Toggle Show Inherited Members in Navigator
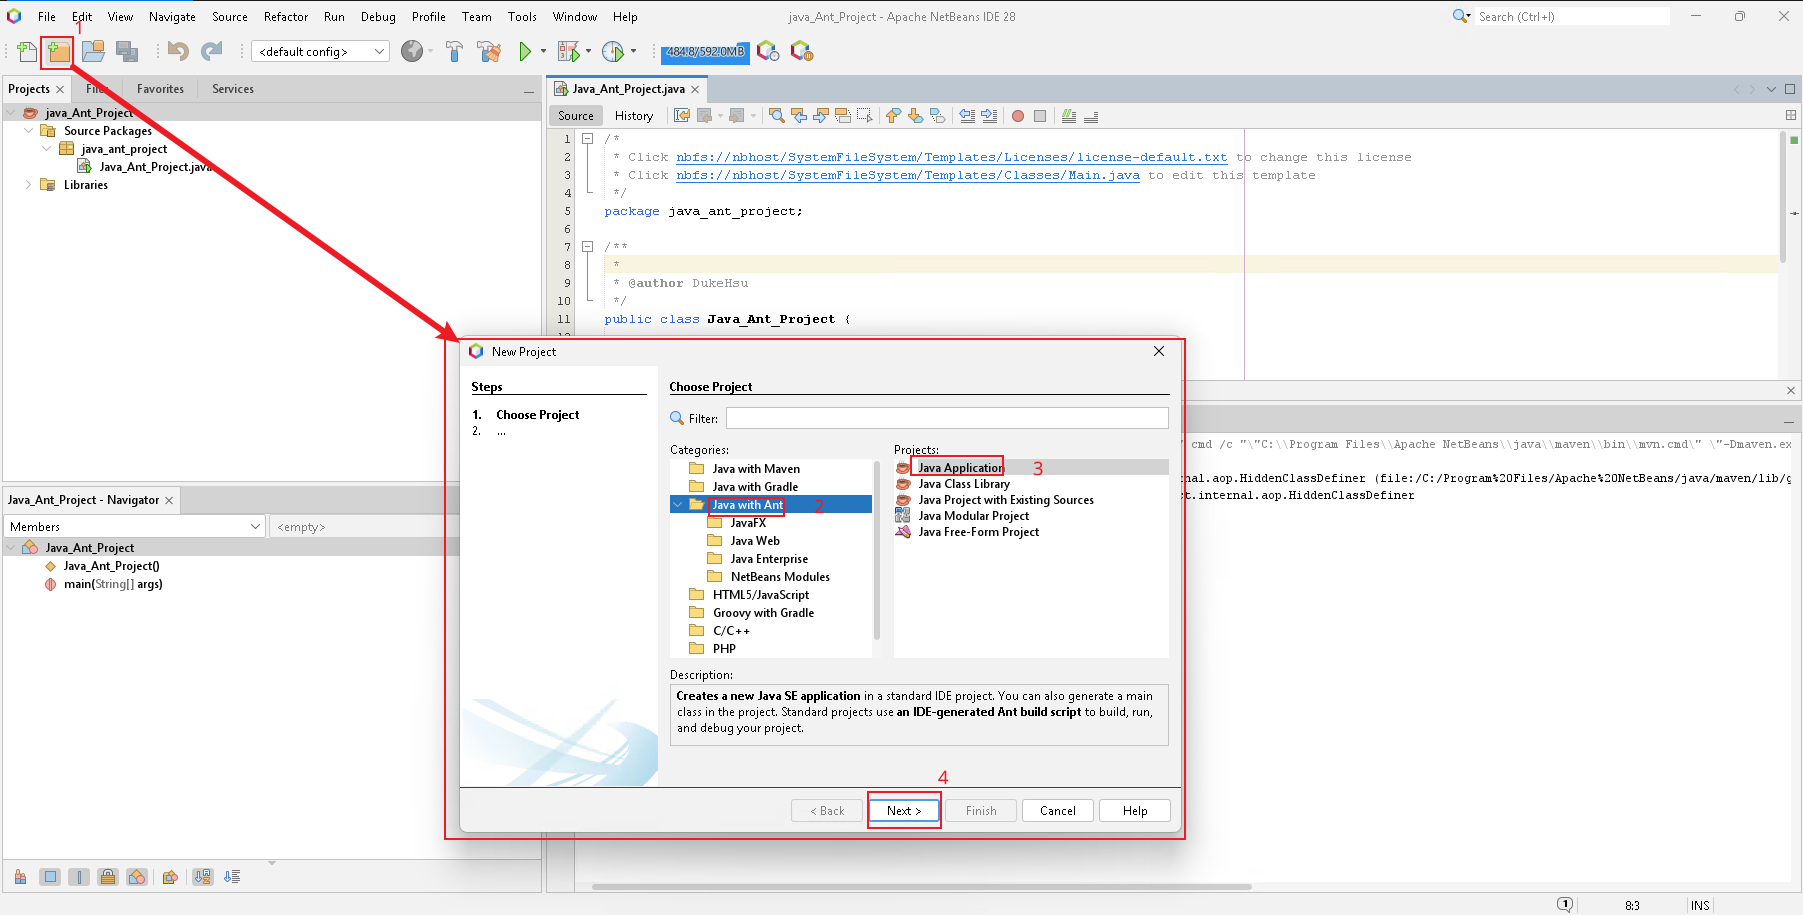1803x915 pixels. (x=20, y=877)
